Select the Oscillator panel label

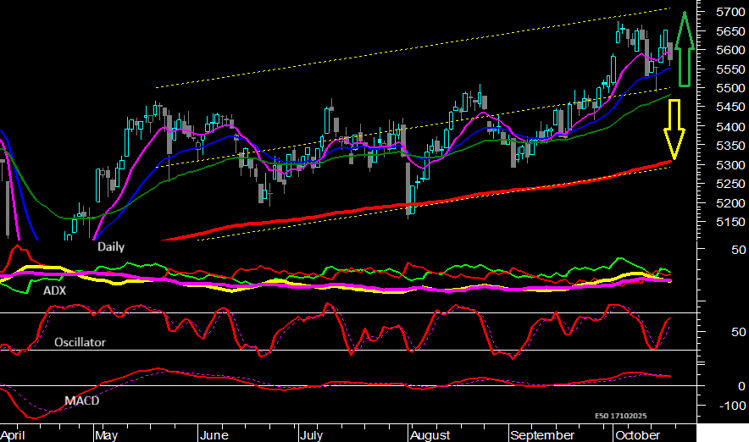[82, 341]
